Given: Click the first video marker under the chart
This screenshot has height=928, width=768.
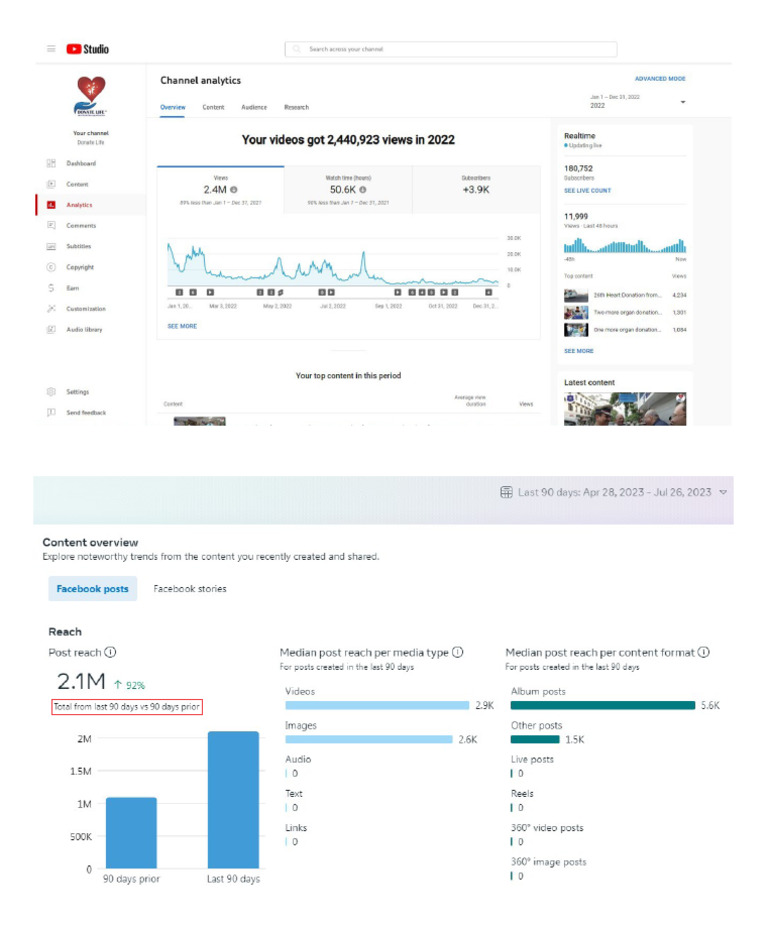Looking at the screenshot, I should 179,292.
